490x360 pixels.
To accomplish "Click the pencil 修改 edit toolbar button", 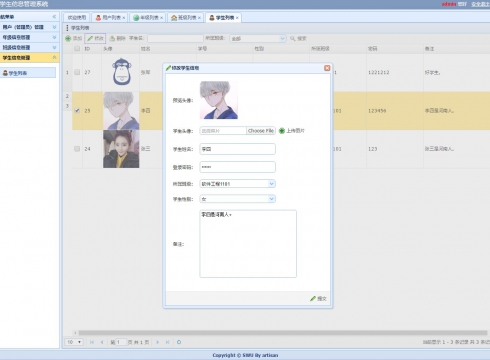I will [x=95, y=39].
